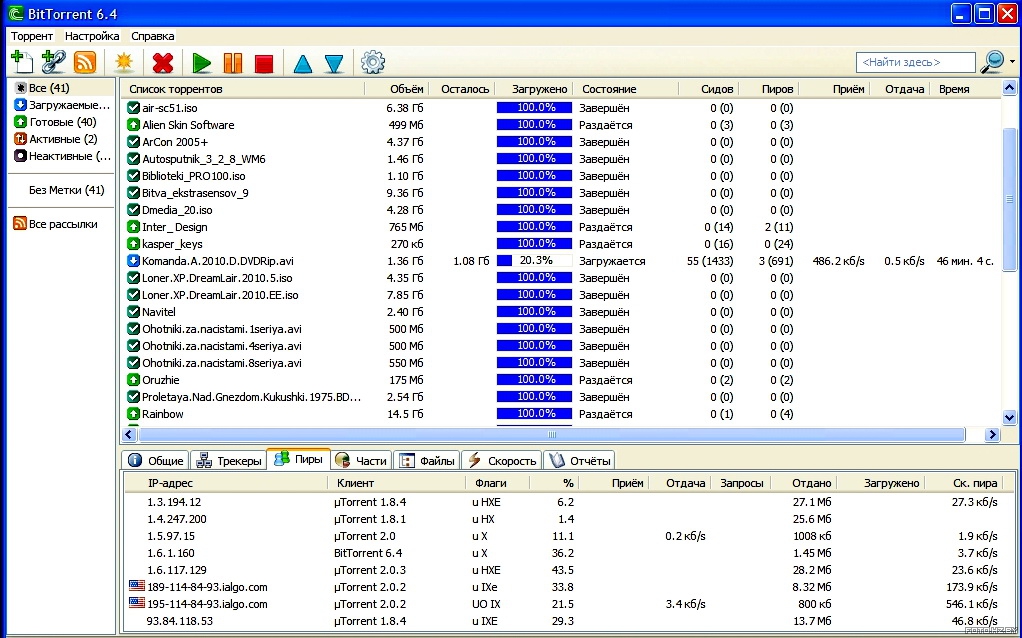Viewport: 1022px width, 638px height.
Task: Click the red Stop torrent button
Action: click(x=264, y=63)
